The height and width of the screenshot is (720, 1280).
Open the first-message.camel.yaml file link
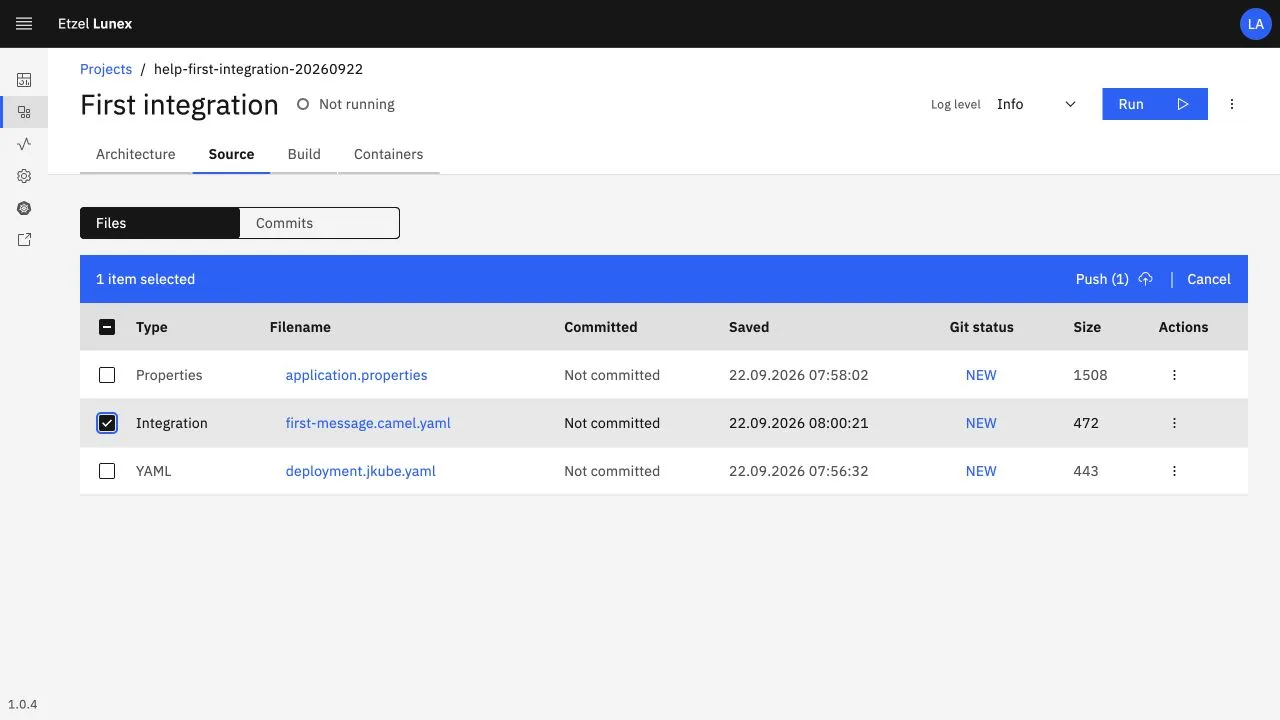coord(368,423)
